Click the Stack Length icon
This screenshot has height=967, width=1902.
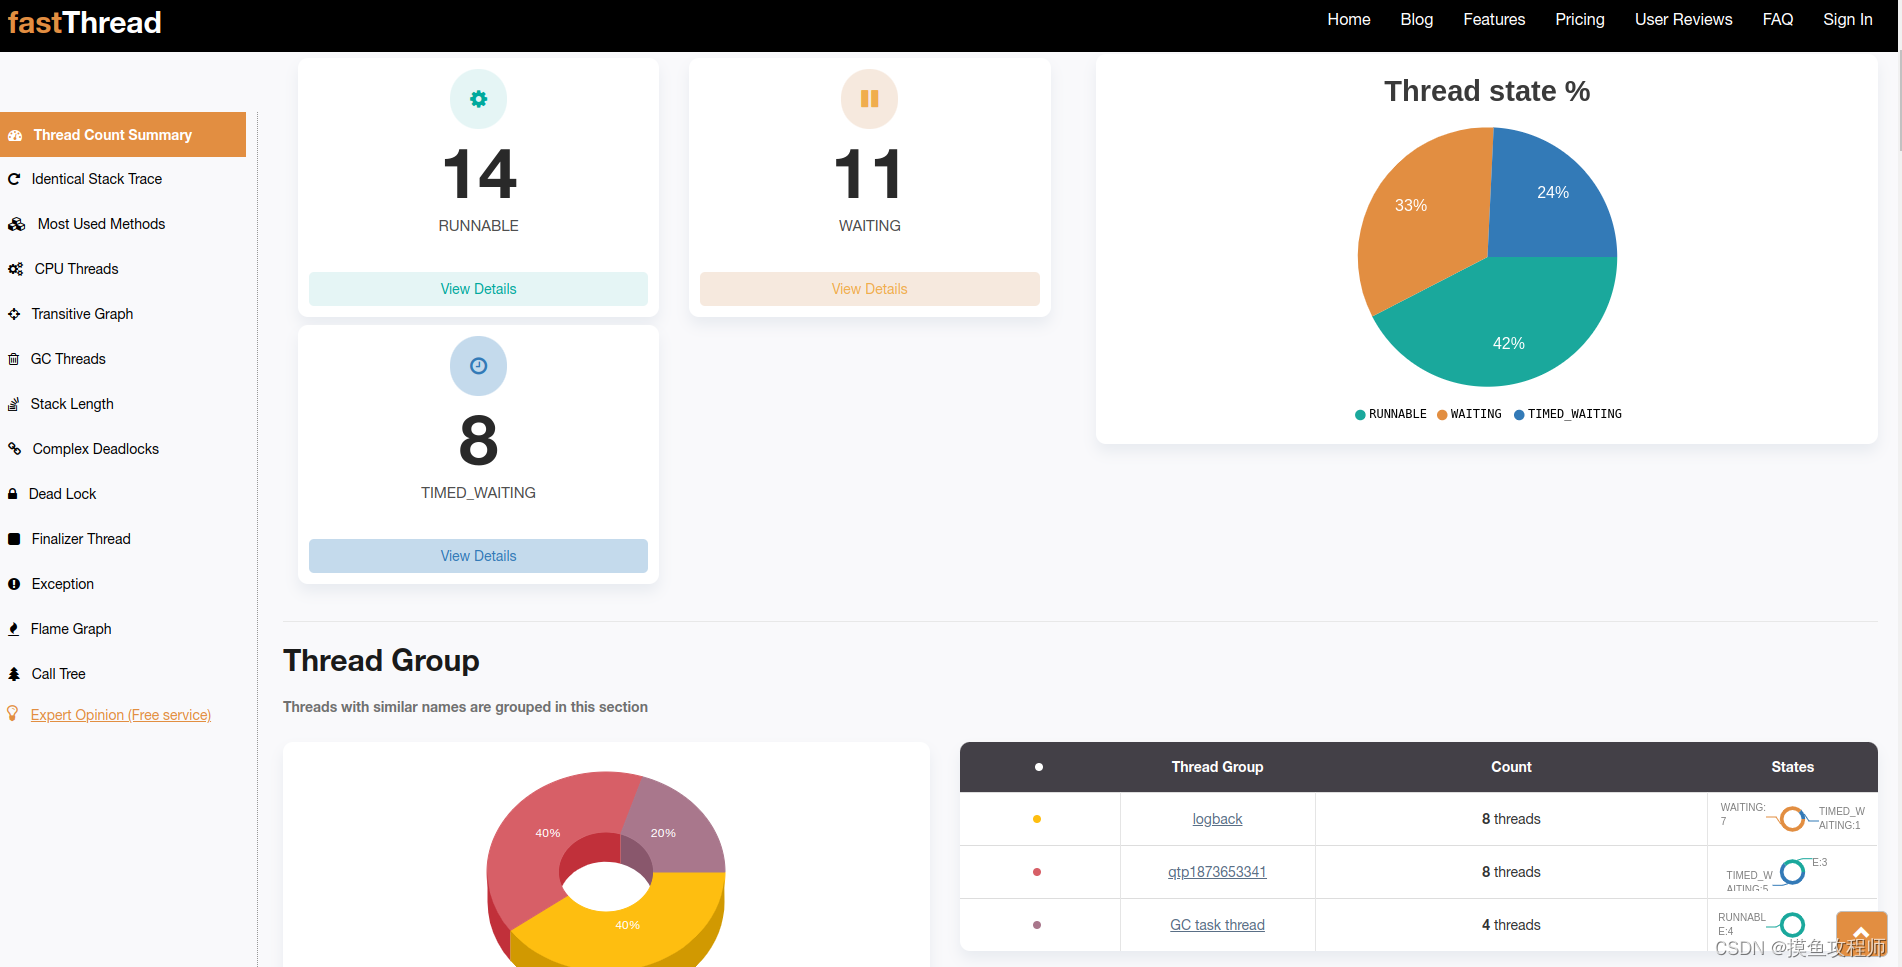coord(14,404)
